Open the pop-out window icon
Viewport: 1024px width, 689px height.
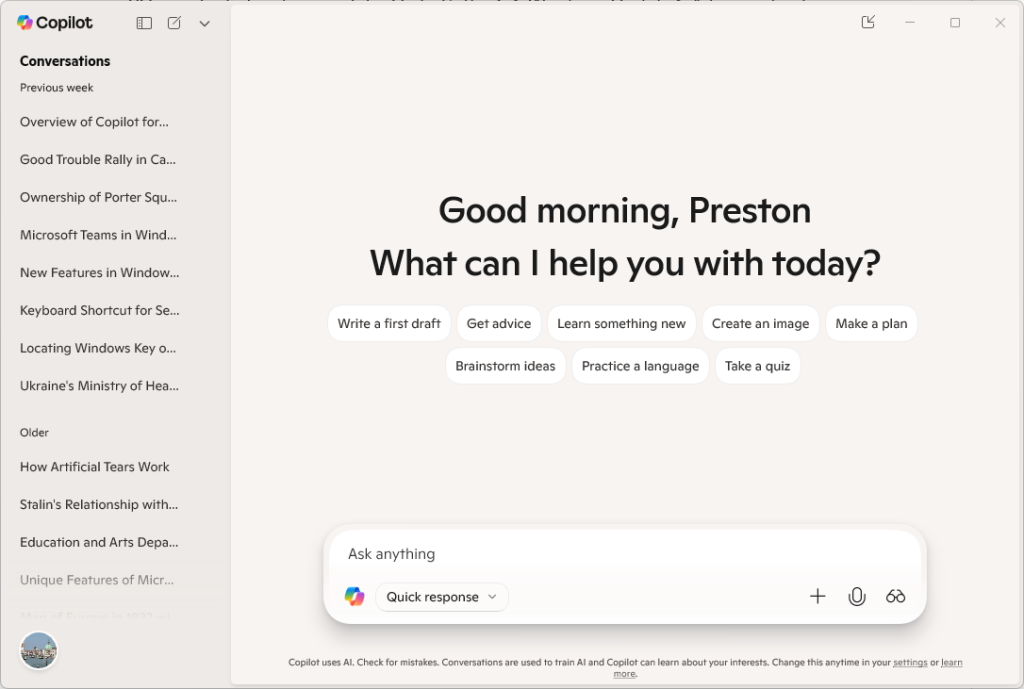pos(868,22)
